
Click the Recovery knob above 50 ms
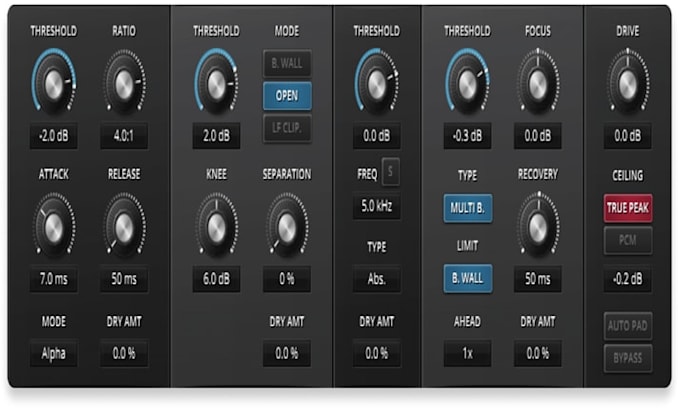click(x=538, y=226)
